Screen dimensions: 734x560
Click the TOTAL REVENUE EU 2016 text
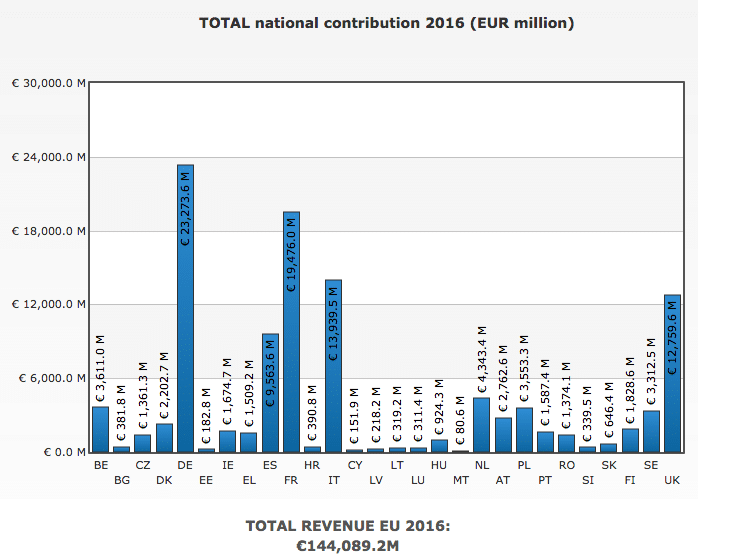pos(350,526)
